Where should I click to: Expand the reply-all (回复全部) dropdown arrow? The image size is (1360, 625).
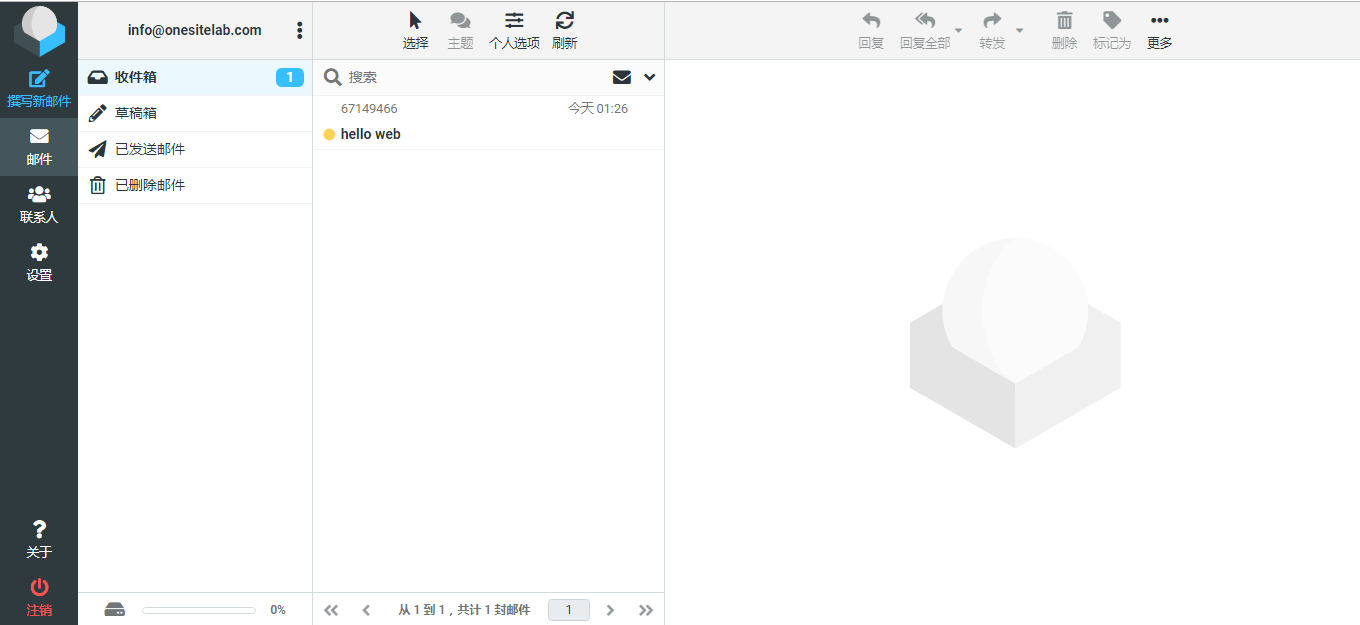[958, 31]
